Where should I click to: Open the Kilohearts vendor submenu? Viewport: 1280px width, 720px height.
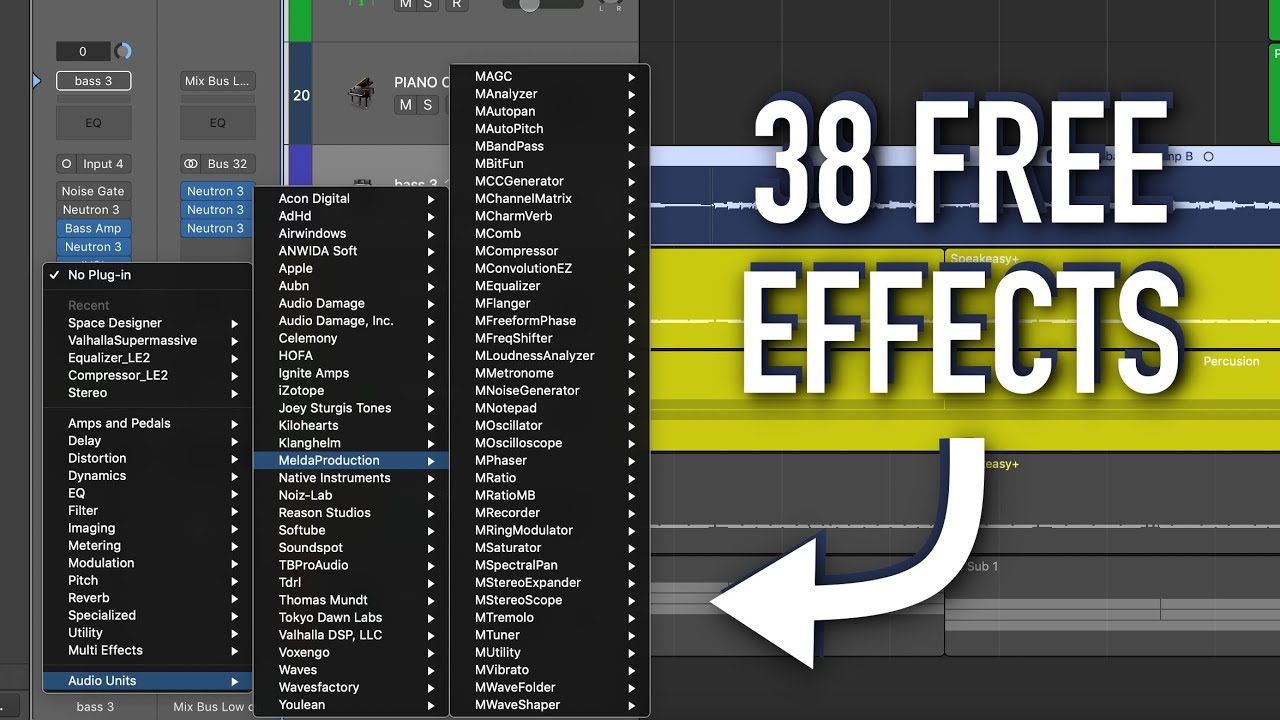point(351,426)
